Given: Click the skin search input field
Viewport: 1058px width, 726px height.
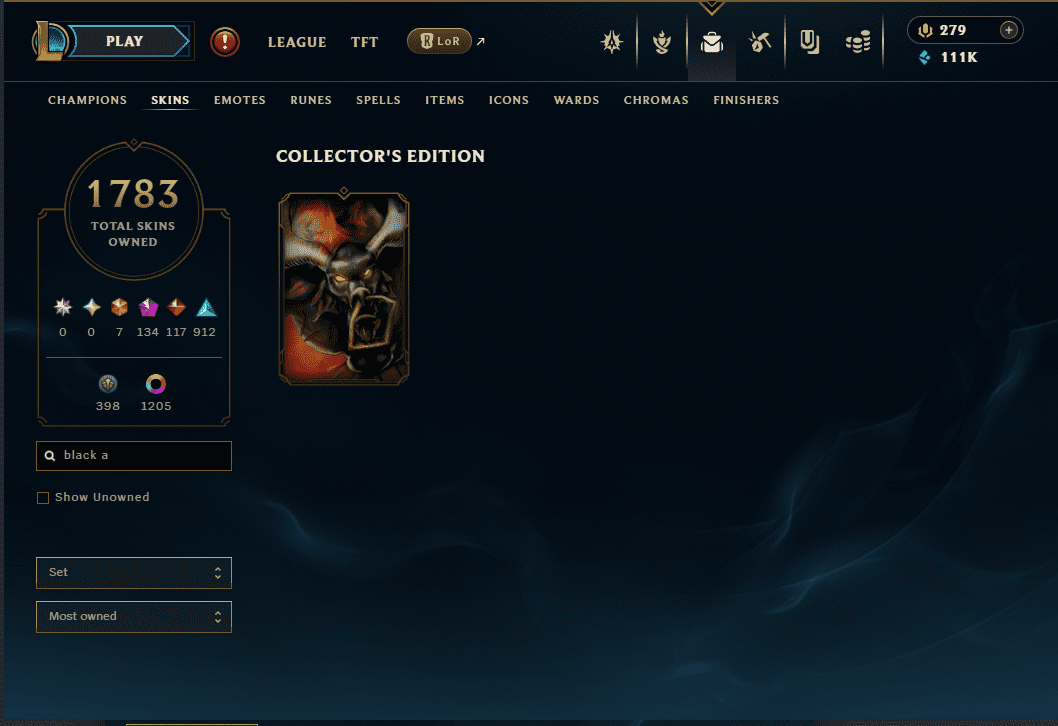Looking at the screenshot, I should (x=134, y=456).
